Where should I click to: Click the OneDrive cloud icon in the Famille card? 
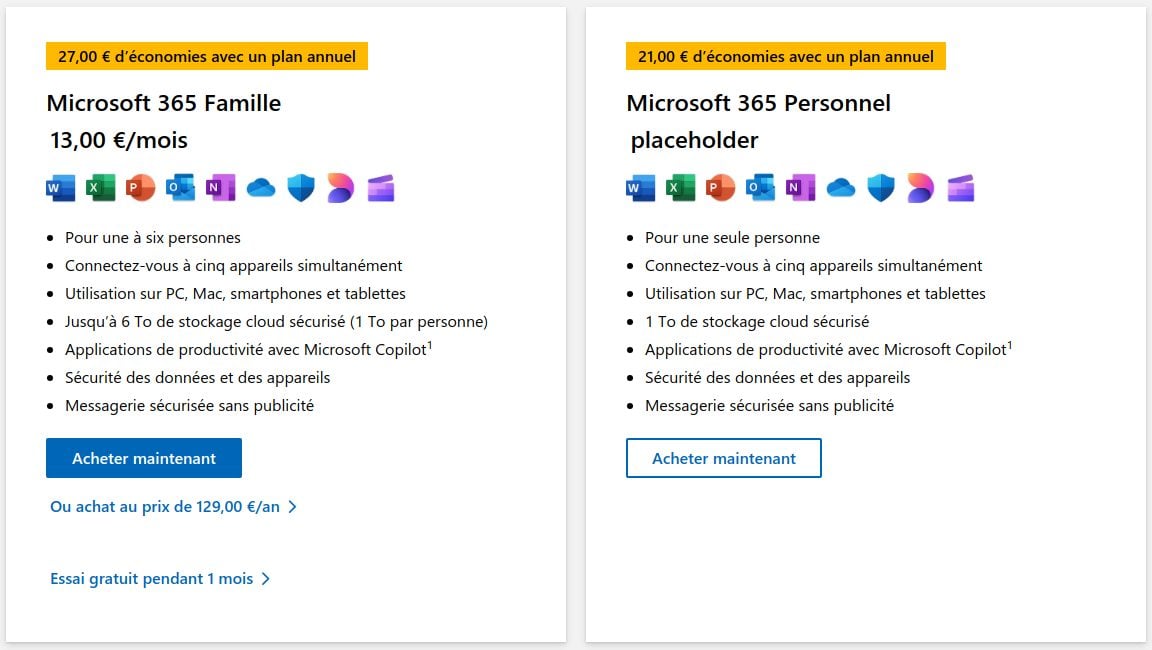[x=261, y=189]
